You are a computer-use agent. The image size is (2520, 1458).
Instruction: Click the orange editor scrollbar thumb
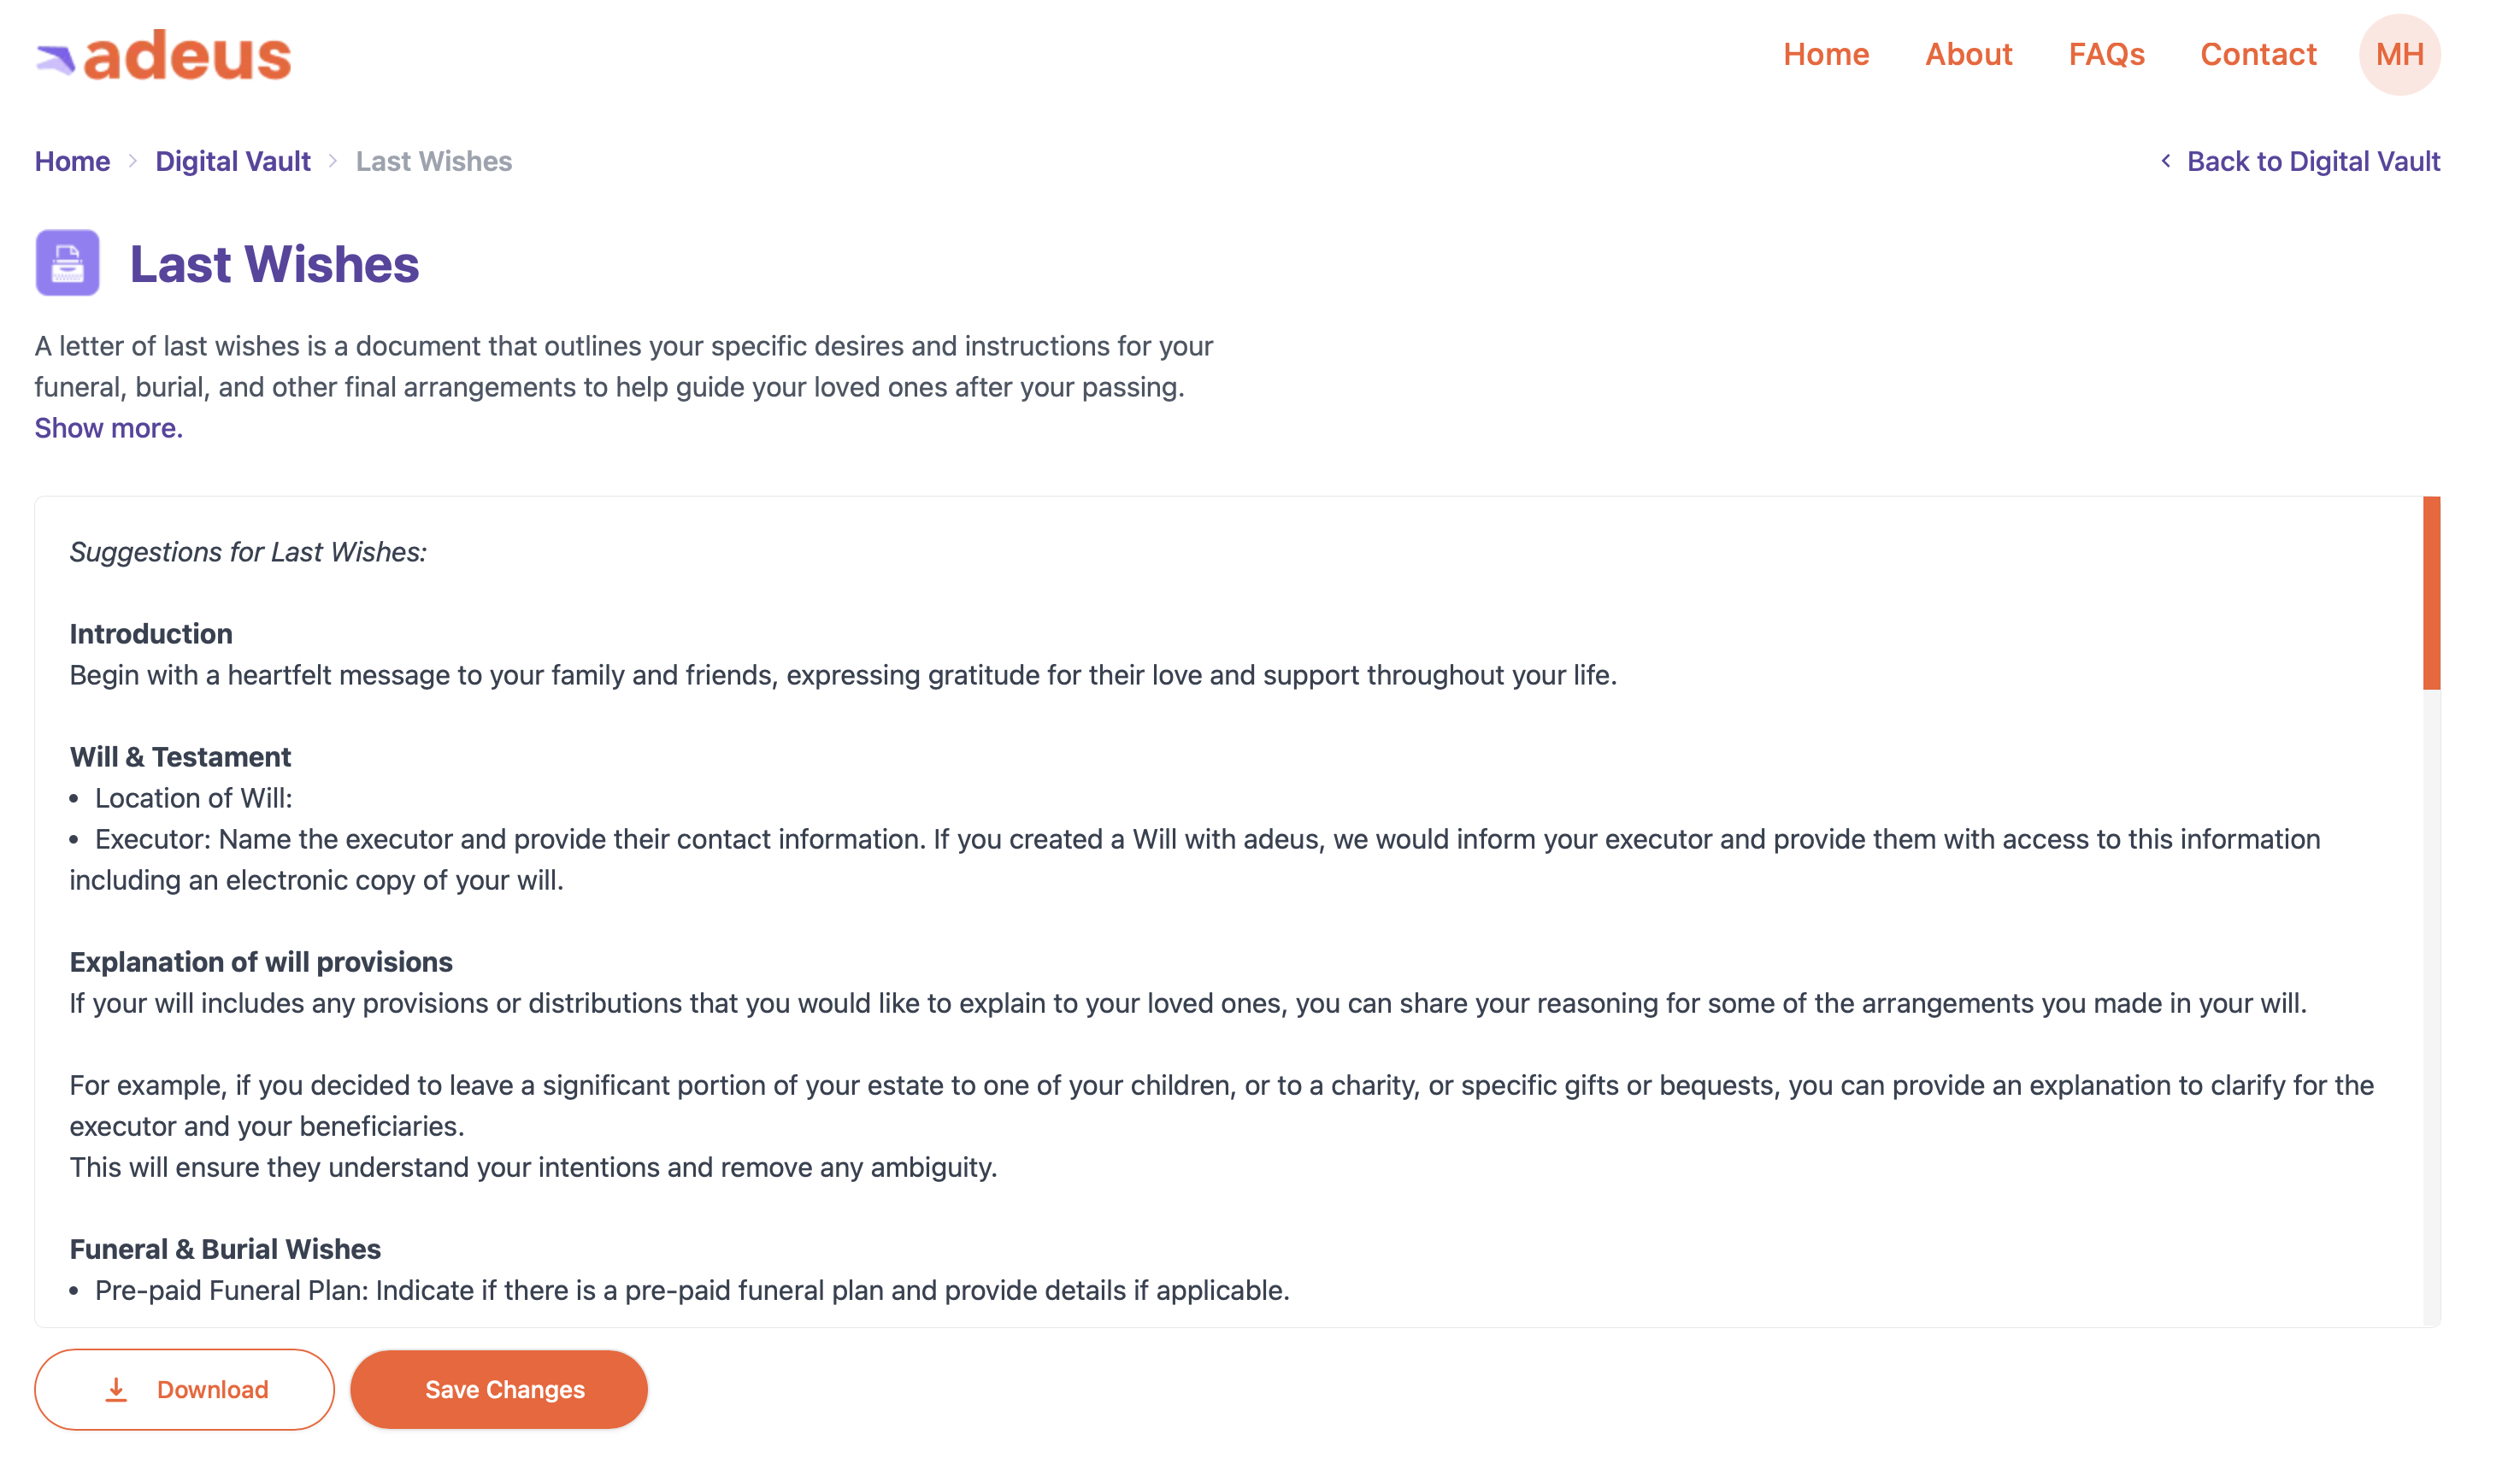pyautogui.click(x=2431, y=592)
